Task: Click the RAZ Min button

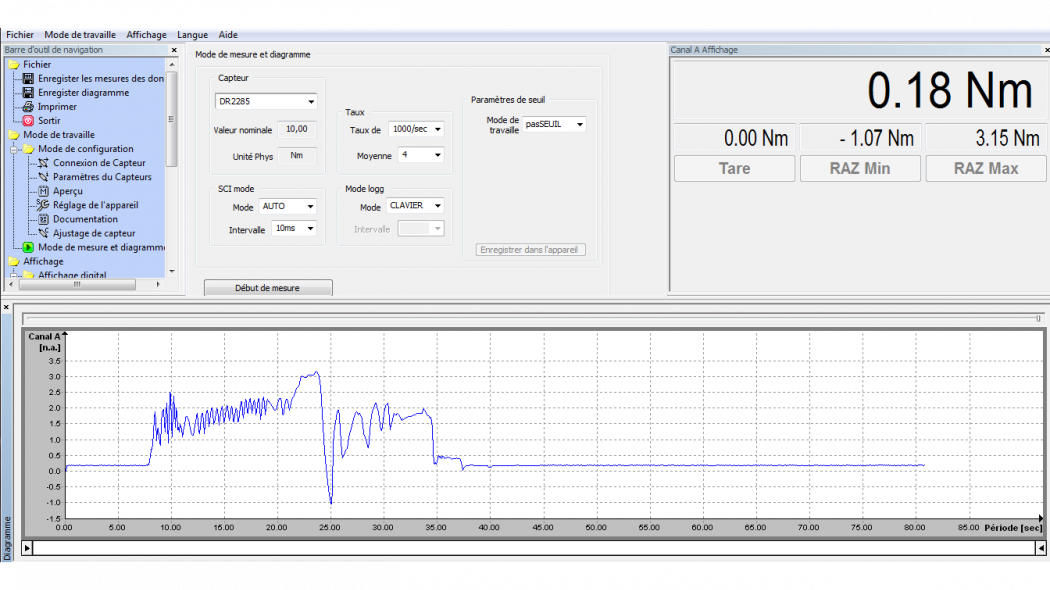Action: pyautogui.click(x=860, y=169)
